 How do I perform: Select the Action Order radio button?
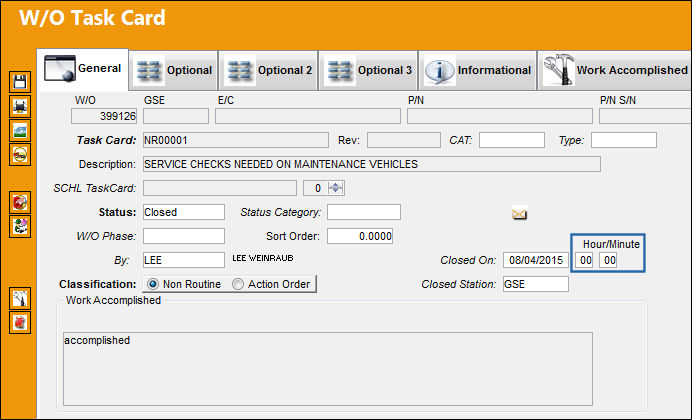[x=238, y=284]
